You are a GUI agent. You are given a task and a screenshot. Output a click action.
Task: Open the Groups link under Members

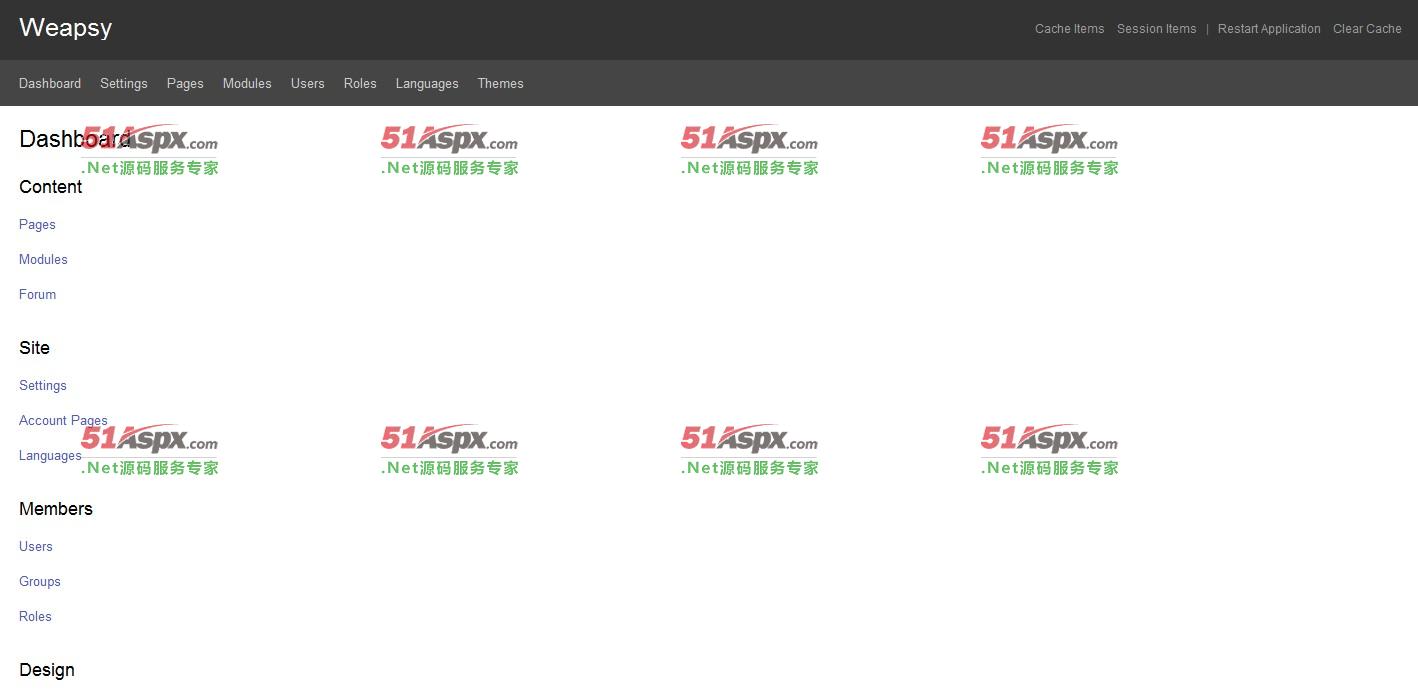tap(40, 581)
